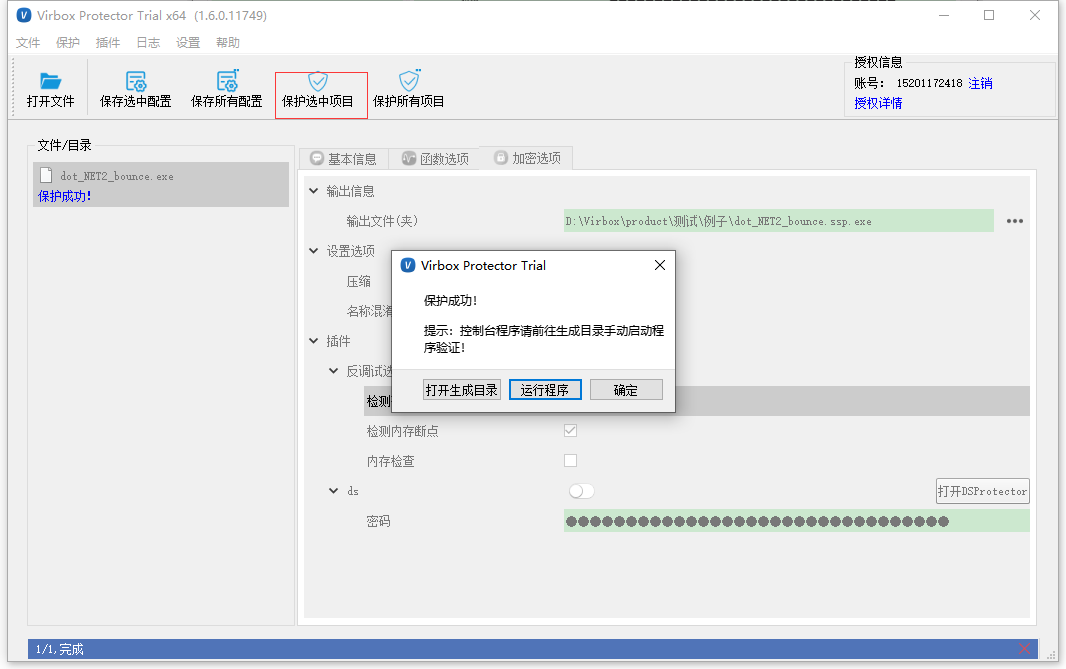The image size is (1066, 669).
Task: Select the 加密选项 tab
Action: (x=526, y=158)
